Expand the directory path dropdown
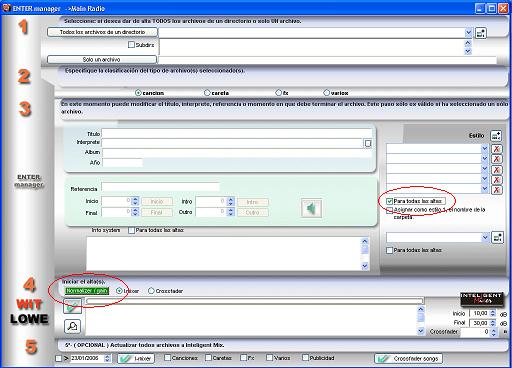Image resolution: width=512 pixels, height=368 pixels. coord(468,33)
